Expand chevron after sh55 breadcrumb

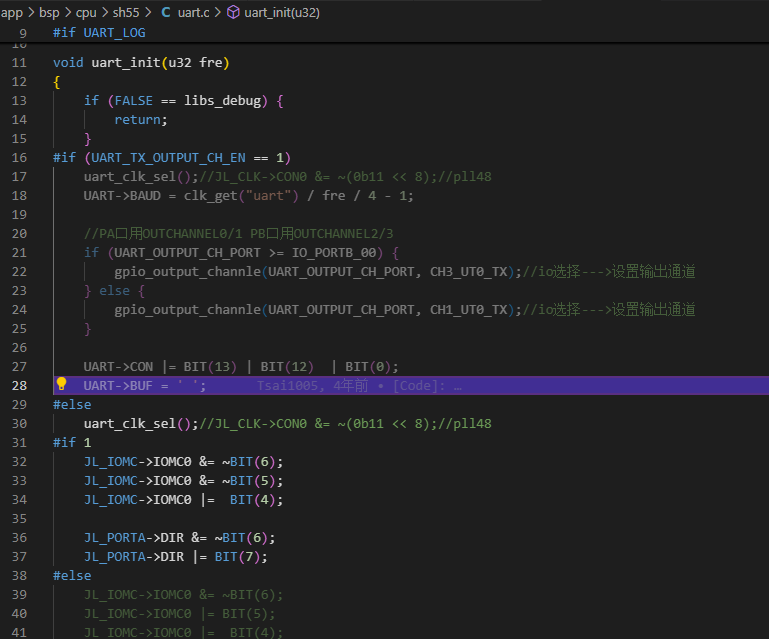coord(148,12)
